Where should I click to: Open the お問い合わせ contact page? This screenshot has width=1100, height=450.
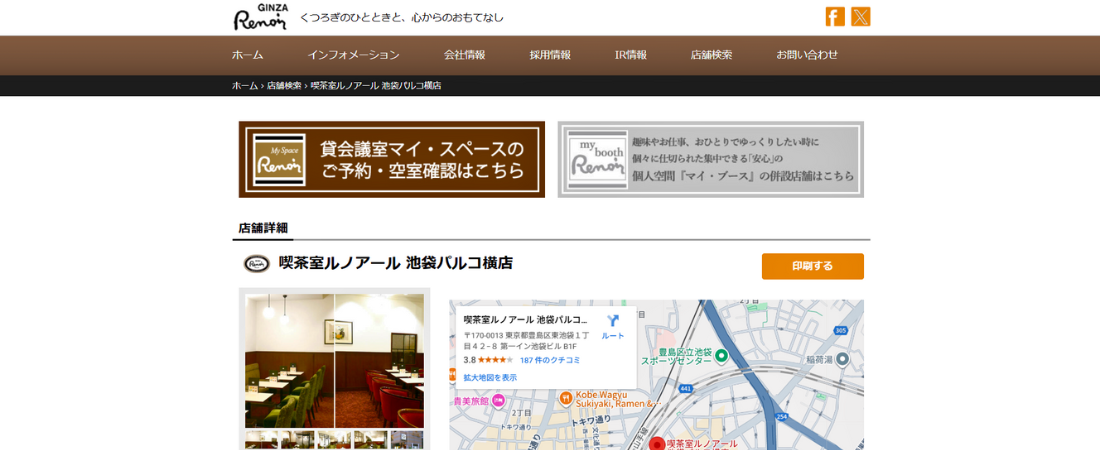point(807,55)
